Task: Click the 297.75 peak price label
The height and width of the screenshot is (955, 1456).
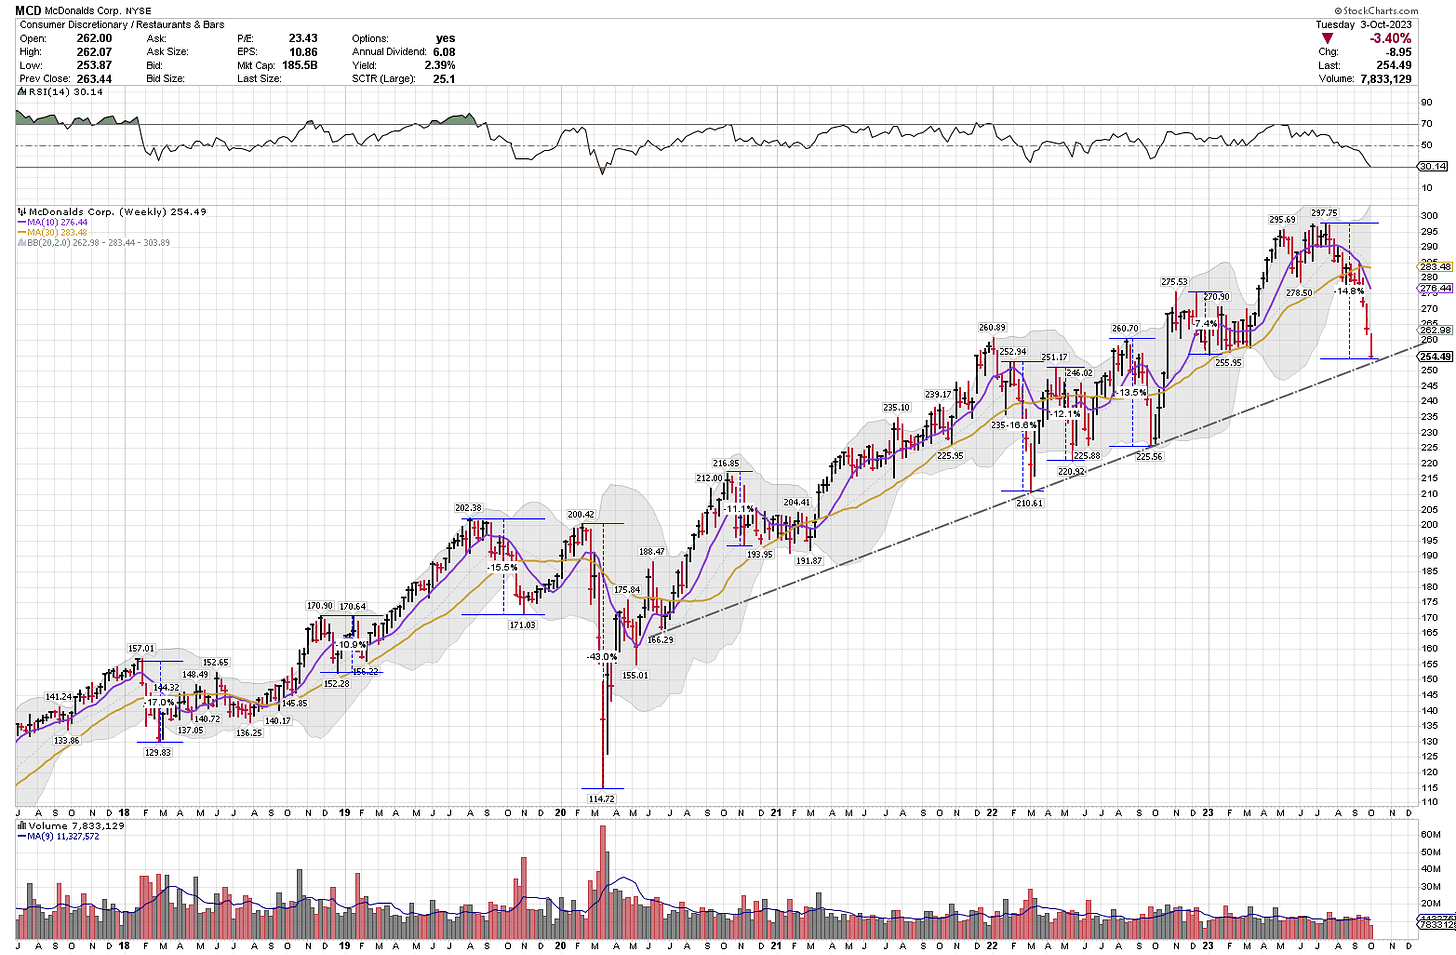Action: click(x=1324, y=213)
